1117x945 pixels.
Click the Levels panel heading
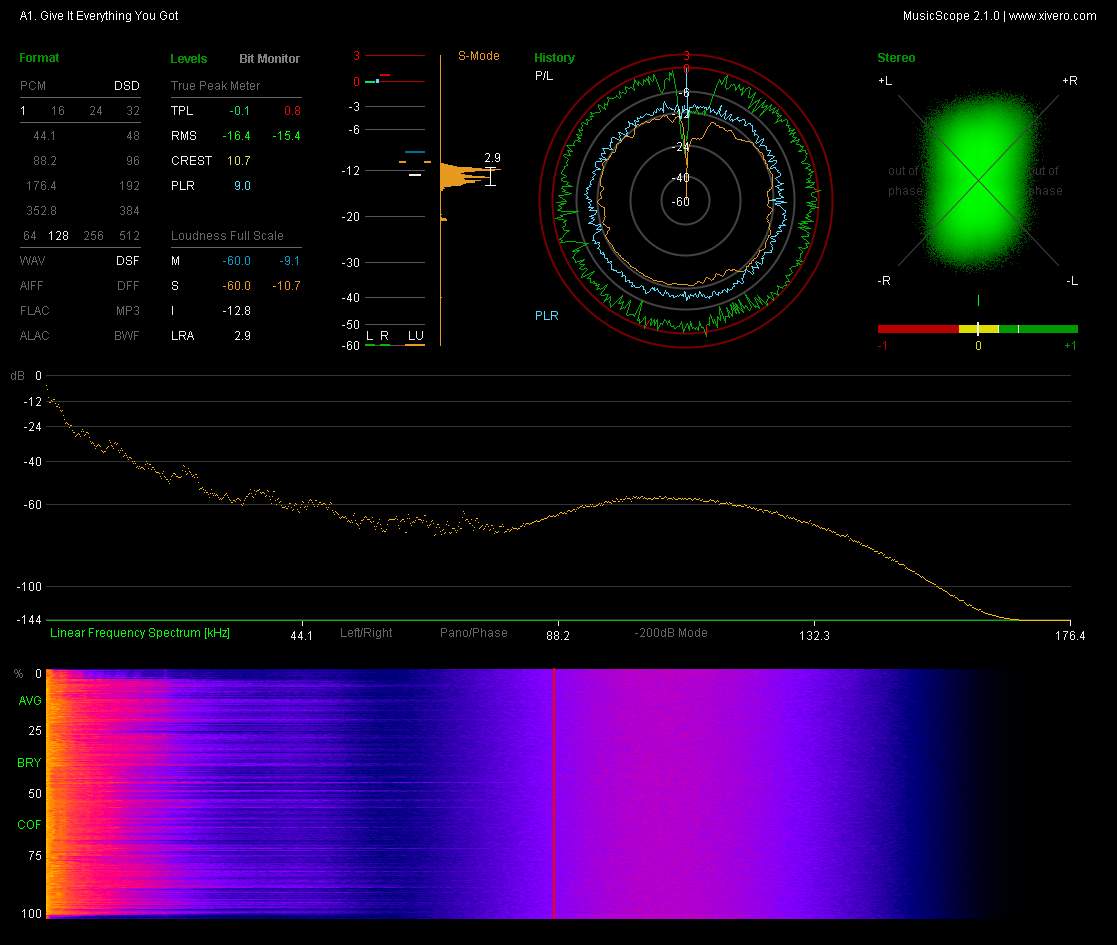point(189,59)
